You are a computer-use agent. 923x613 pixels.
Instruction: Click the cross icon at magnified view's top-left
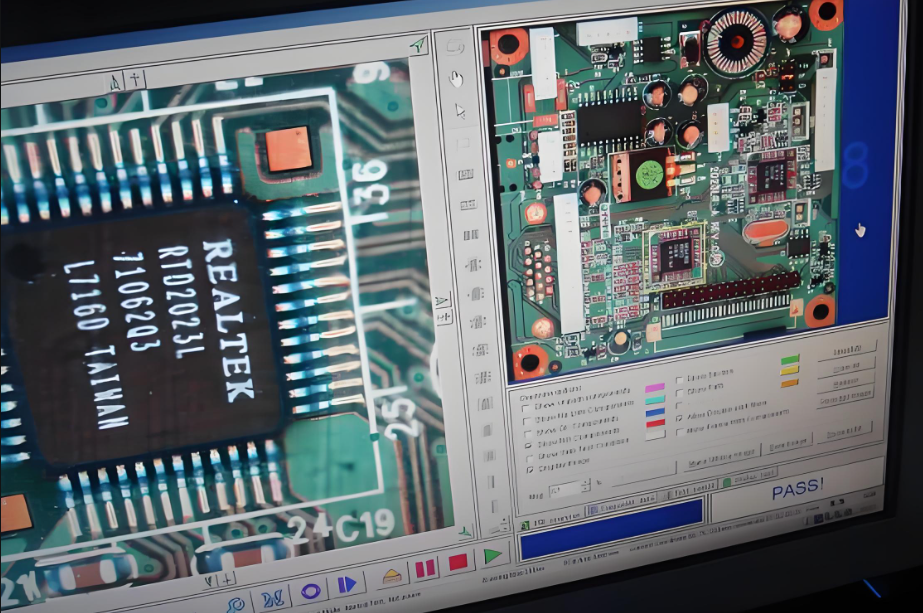(x=136, y=78)
